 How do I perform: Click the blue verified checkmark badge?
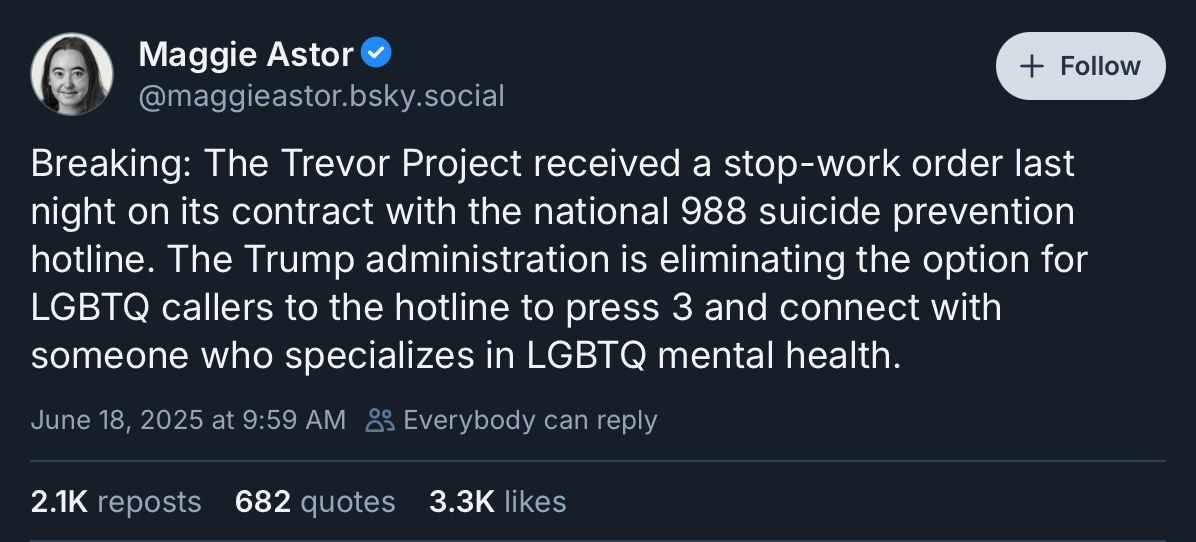click(x=376, y=53)
